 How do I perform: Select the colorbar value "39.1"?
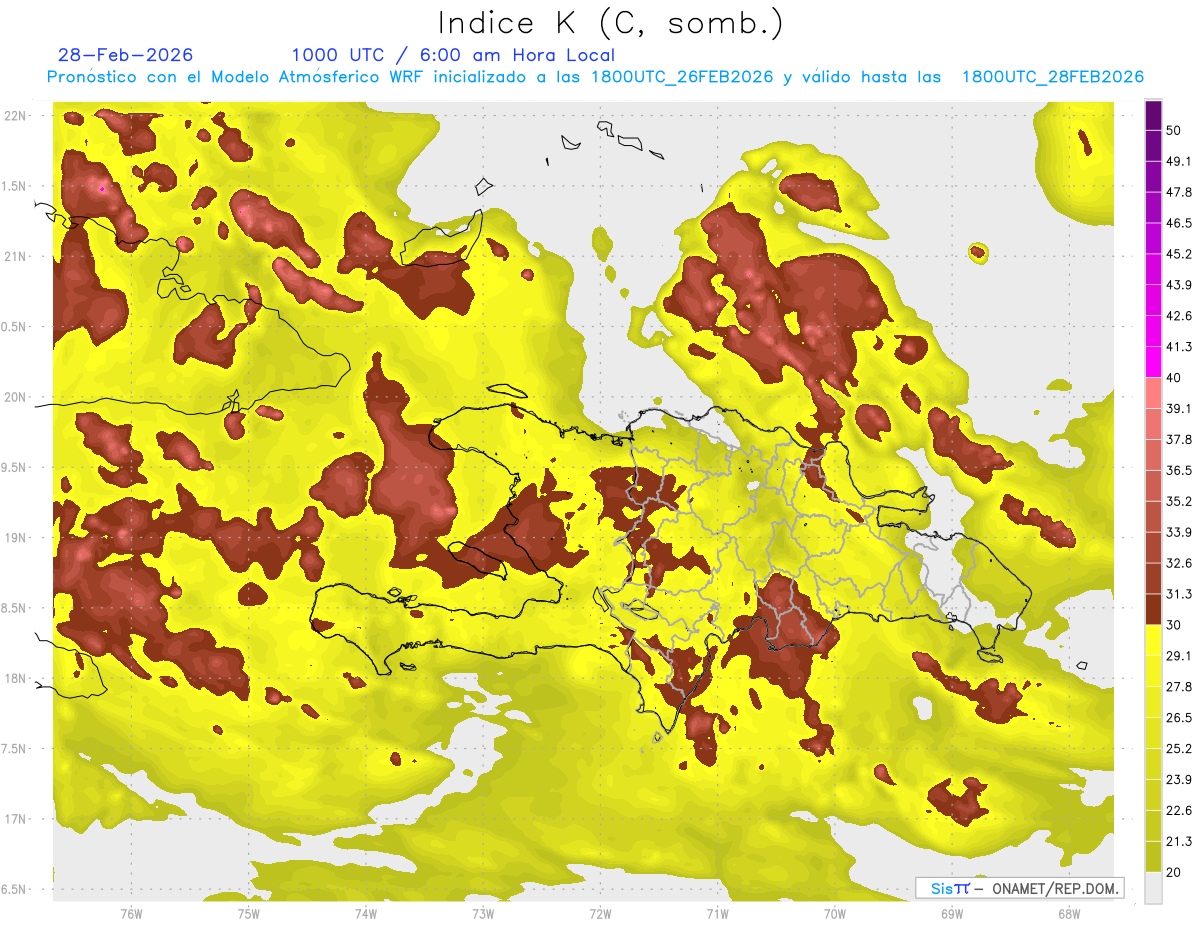point(1179,409)
